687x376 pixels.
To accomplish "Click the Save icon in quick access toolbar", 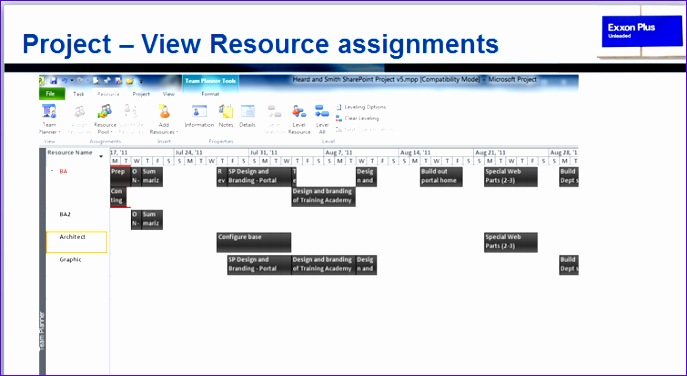I will coord(53,81).
